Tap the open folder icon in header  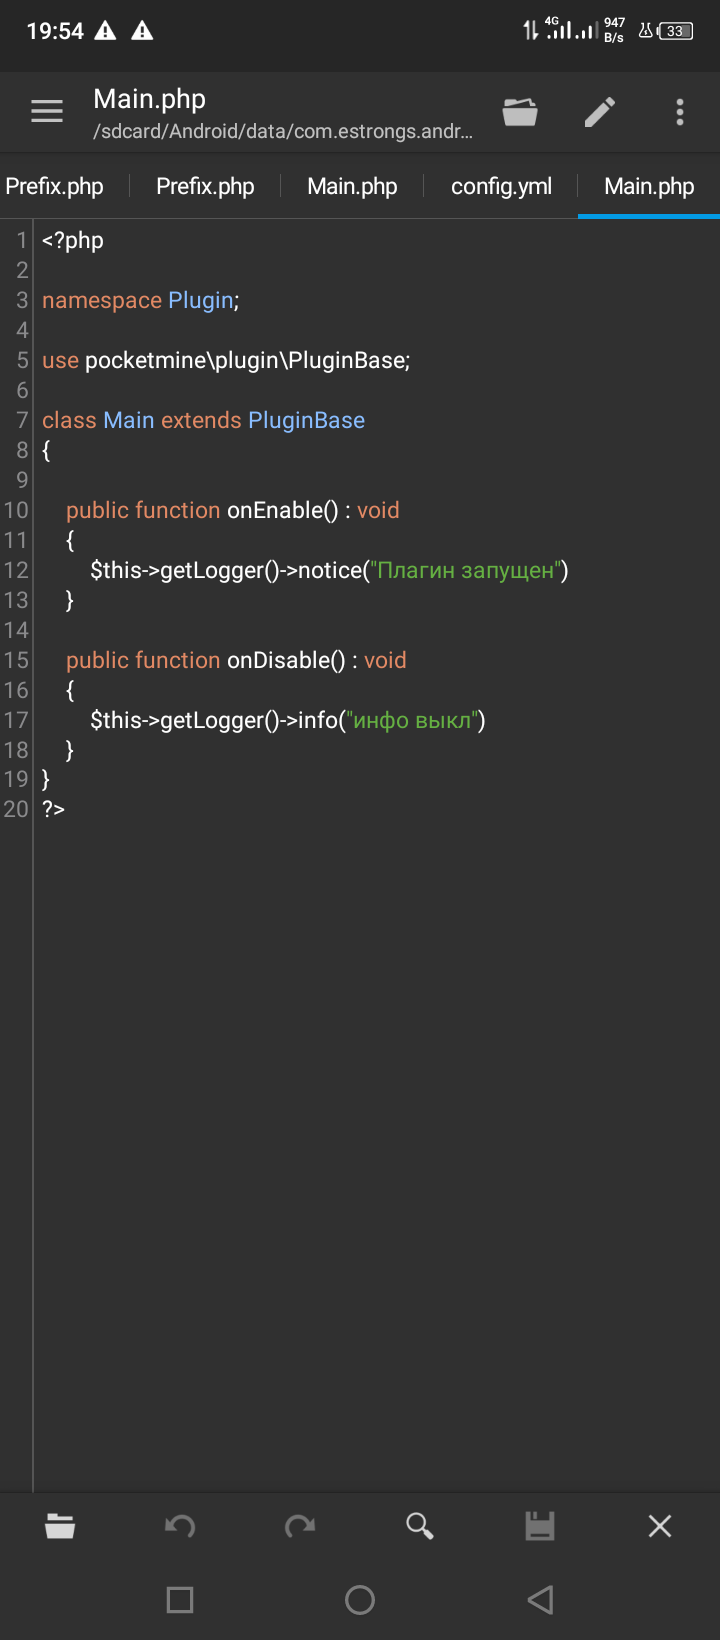click(520, 111)
